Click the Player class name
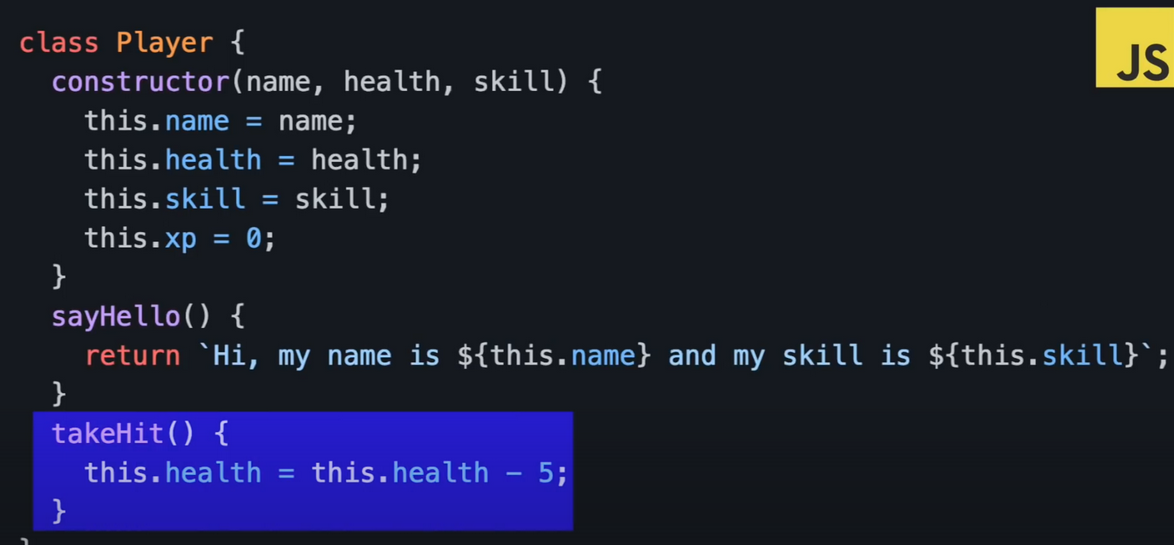The width and height of the screenshot is (1174, 545). 164,43
